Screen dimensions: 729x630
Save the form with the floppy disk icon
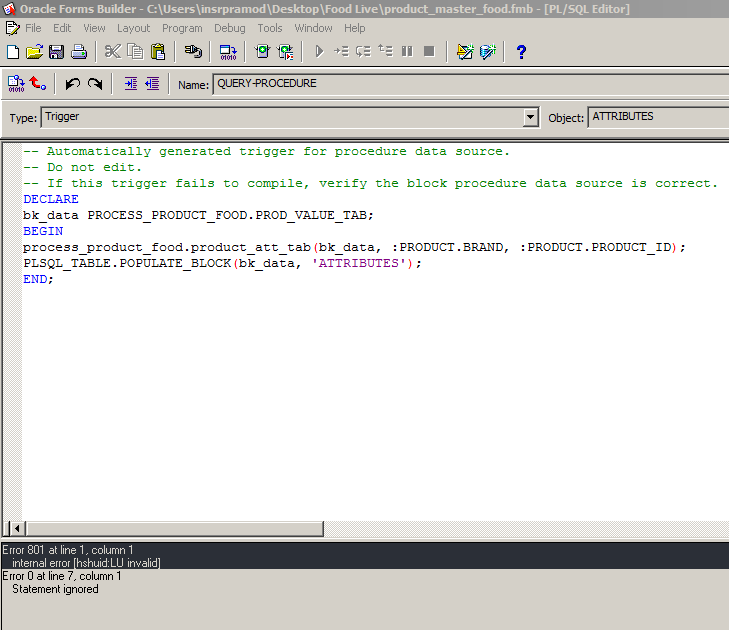[56, 51]
